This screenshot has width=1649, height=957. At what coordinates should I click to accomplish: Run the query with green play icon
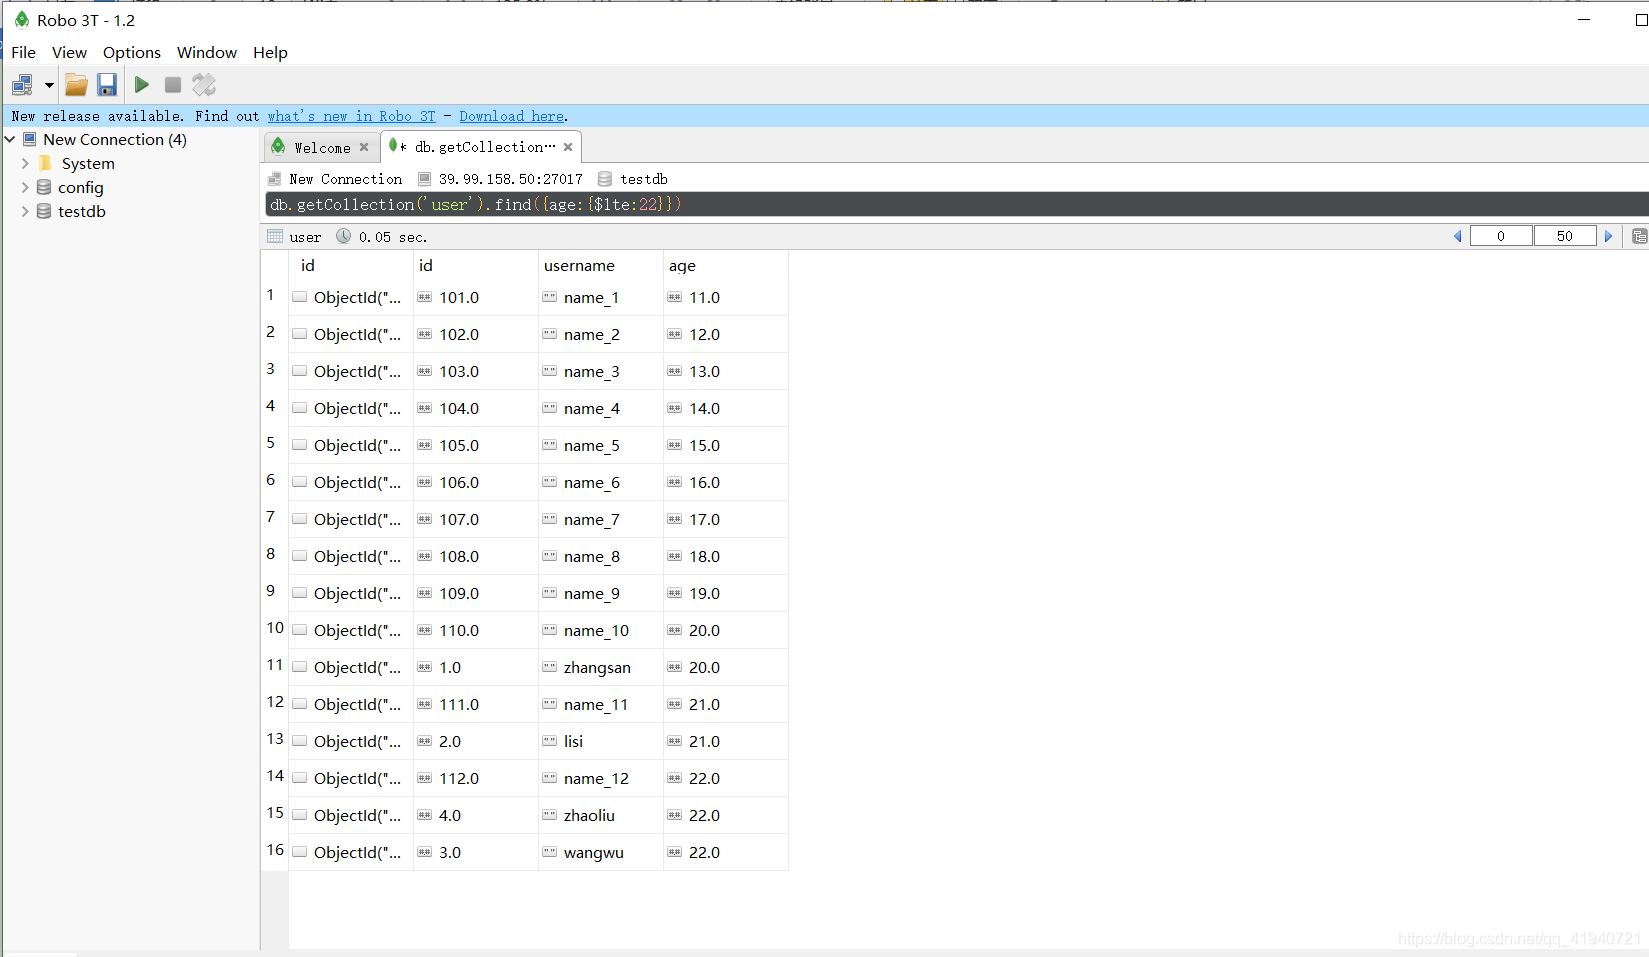point(142,85)
